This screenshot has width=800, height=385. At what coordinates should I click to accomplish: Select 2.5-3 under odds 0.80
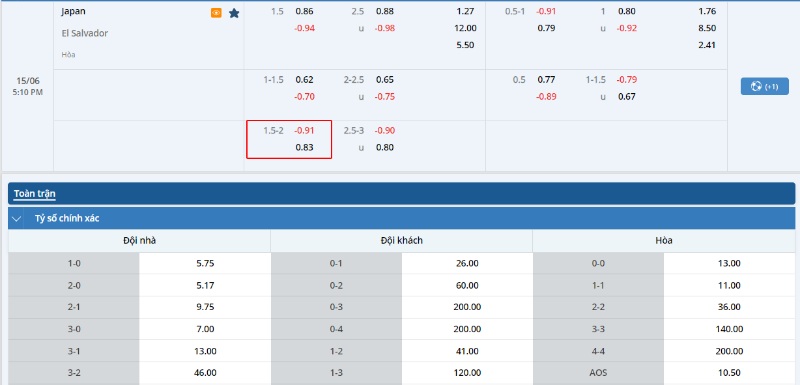pyautogui.click(x=385, y=148)
